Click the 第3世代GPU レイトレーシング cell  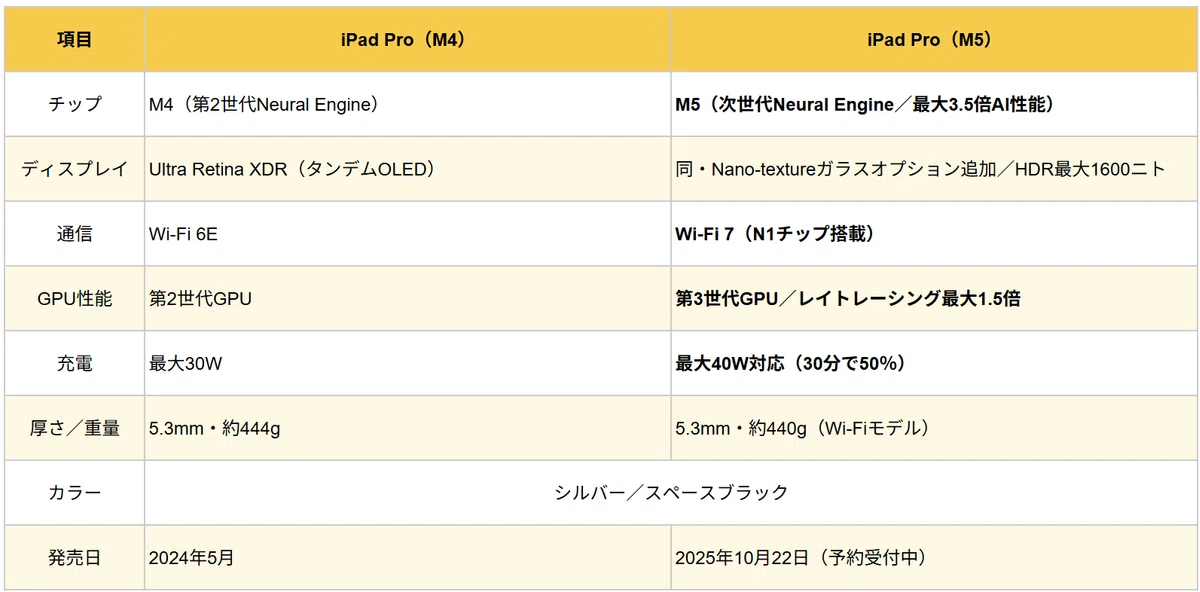click(x=934, y=299)
